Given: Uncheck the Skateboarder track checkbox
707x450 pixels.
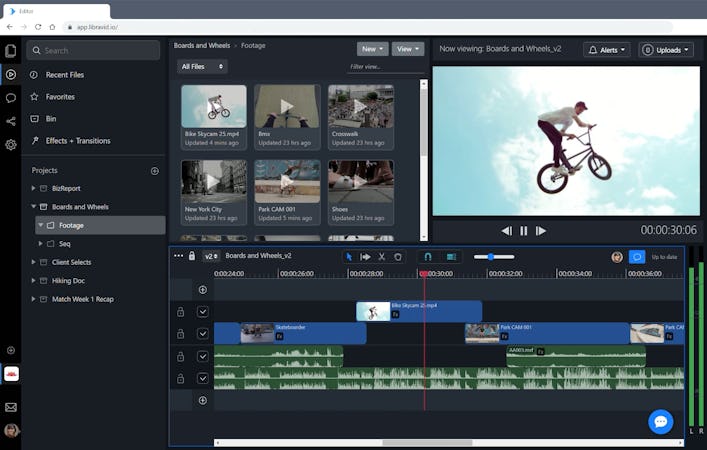Looking at the screenshot, I should [x=203, y=334].
